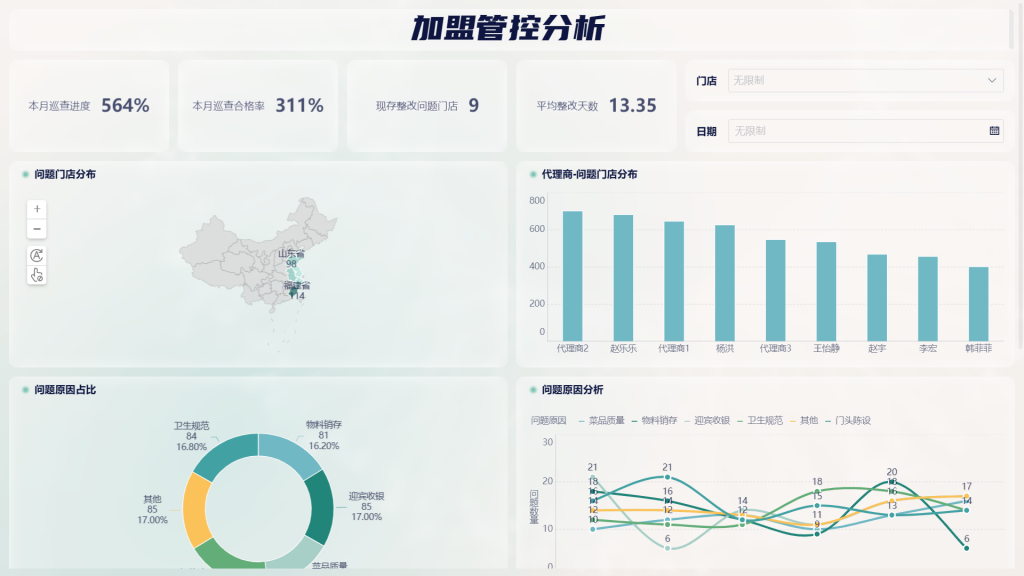Click the dot beside 问题原因占比 title

click(x=24, y=390)
